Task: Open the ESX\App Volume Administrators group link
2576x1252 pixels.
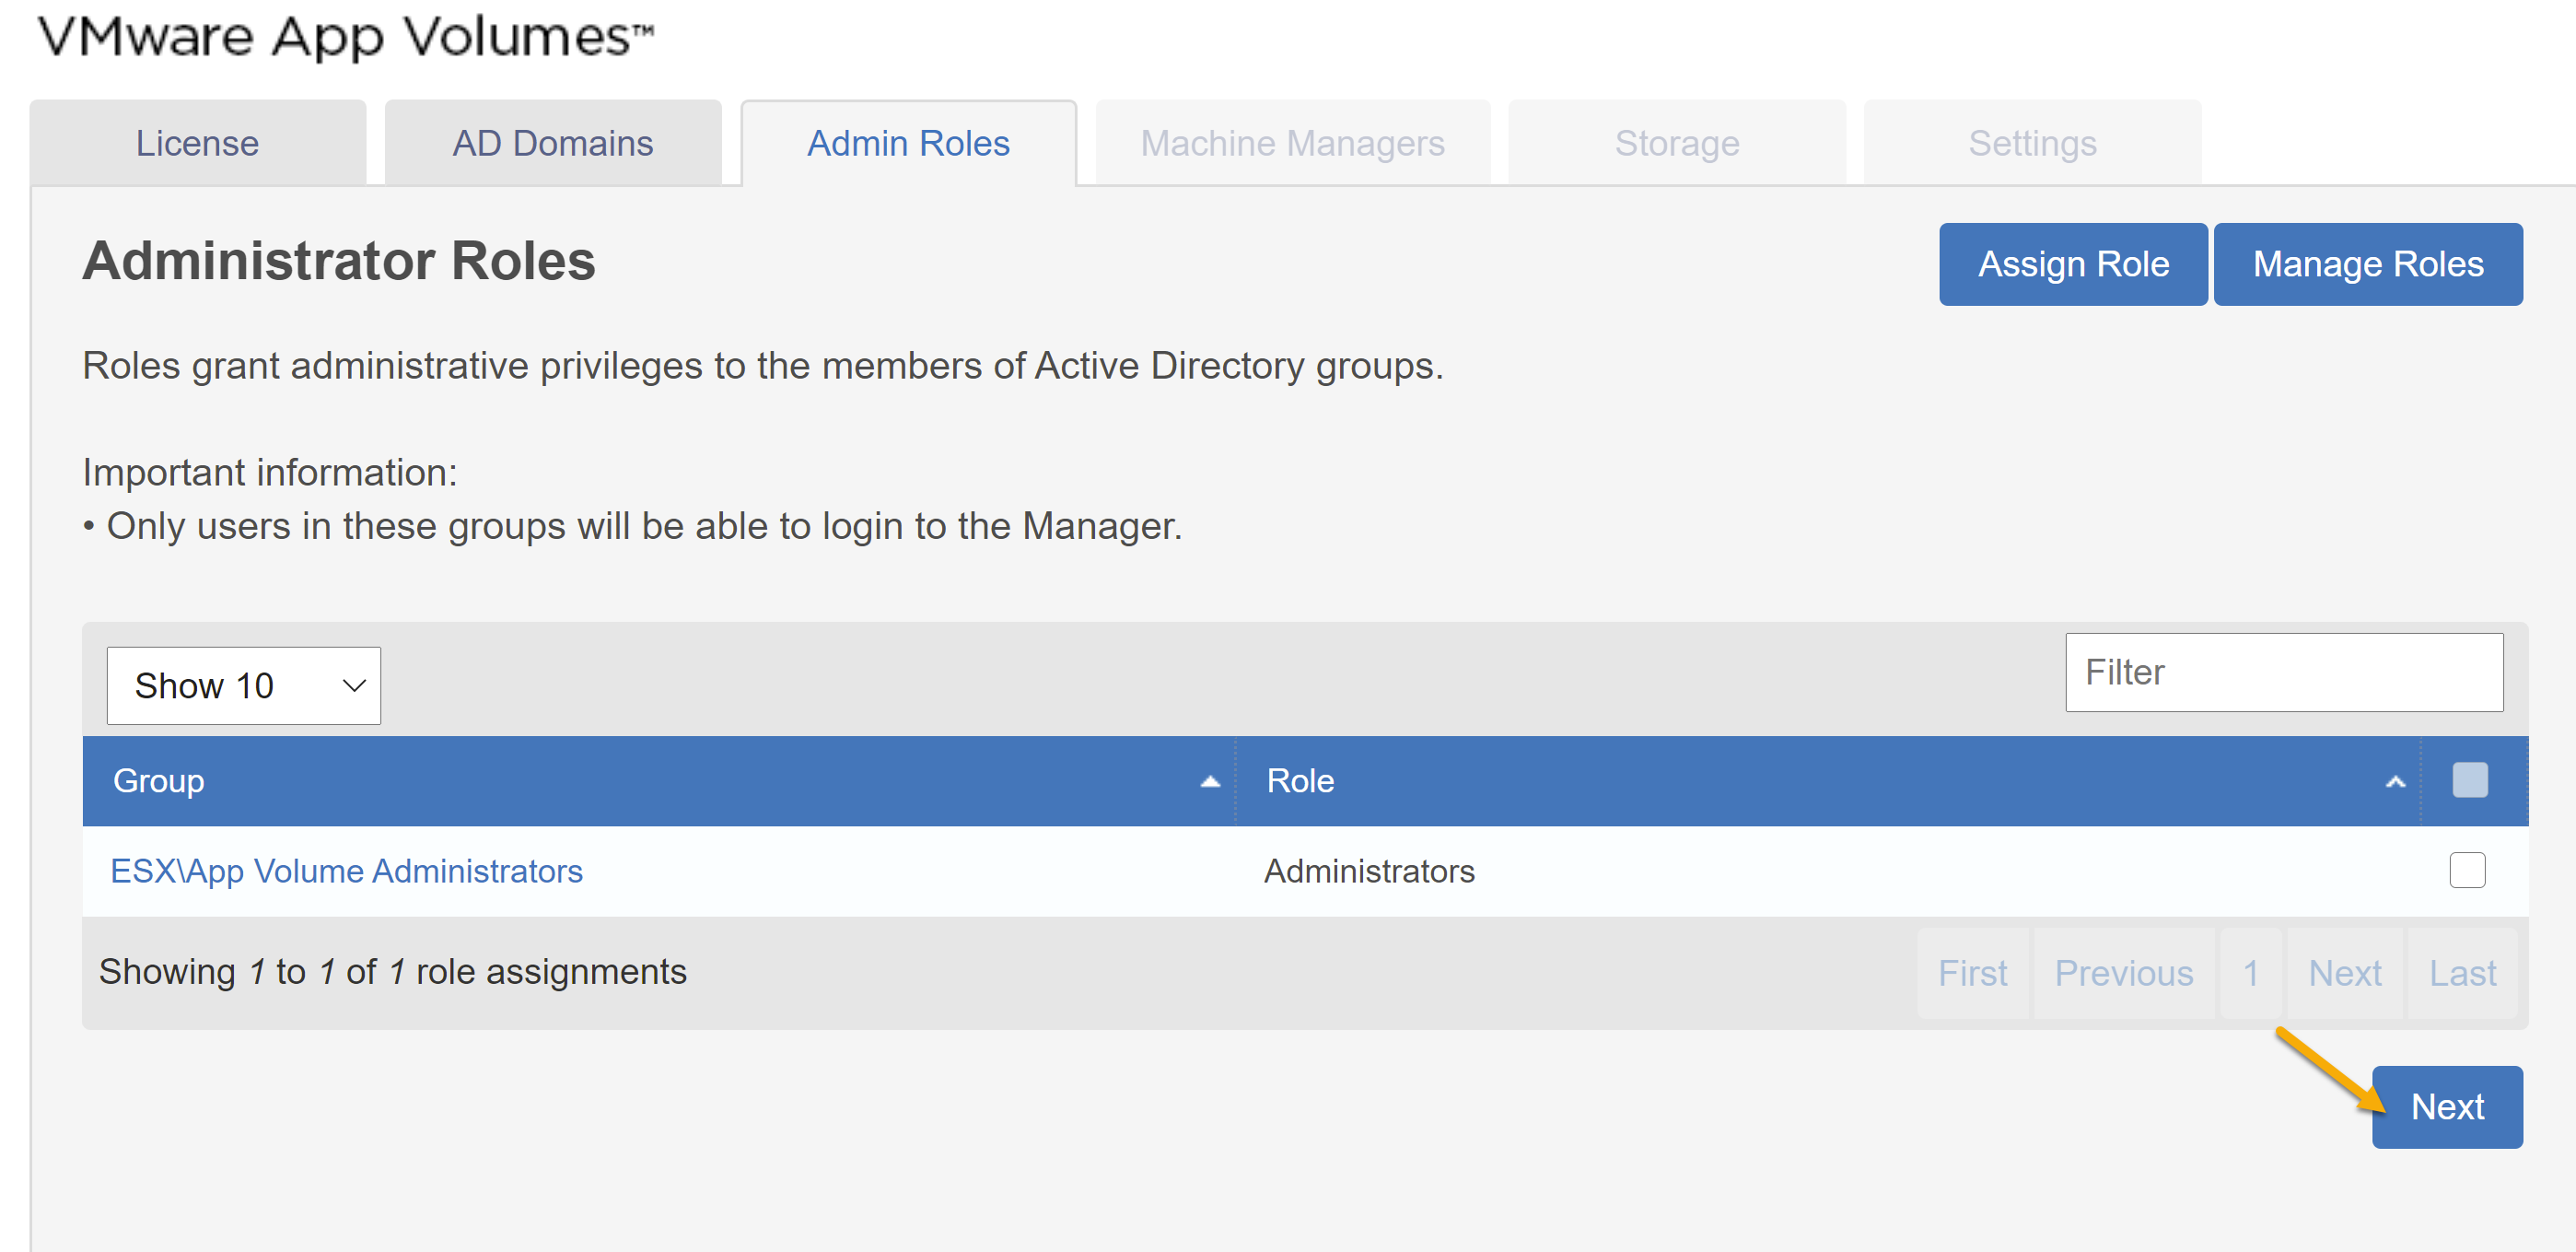Action: [346, 871]
